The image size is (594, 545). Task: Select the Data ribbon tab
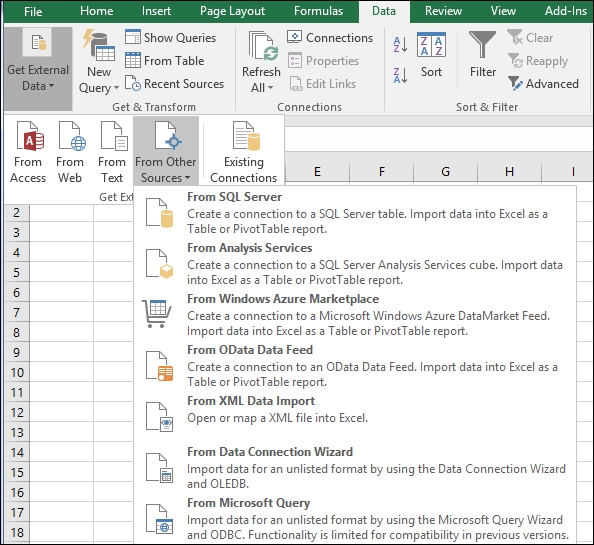[384, 11]
